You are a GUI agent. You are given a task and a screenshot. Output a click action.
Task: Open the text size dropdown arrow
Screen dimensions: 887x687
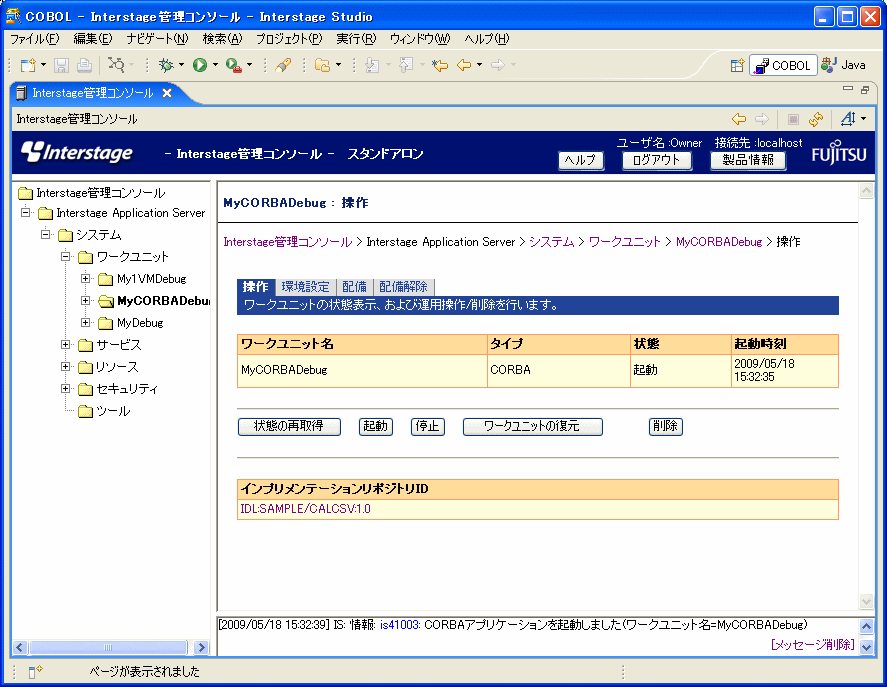[863, 118]
